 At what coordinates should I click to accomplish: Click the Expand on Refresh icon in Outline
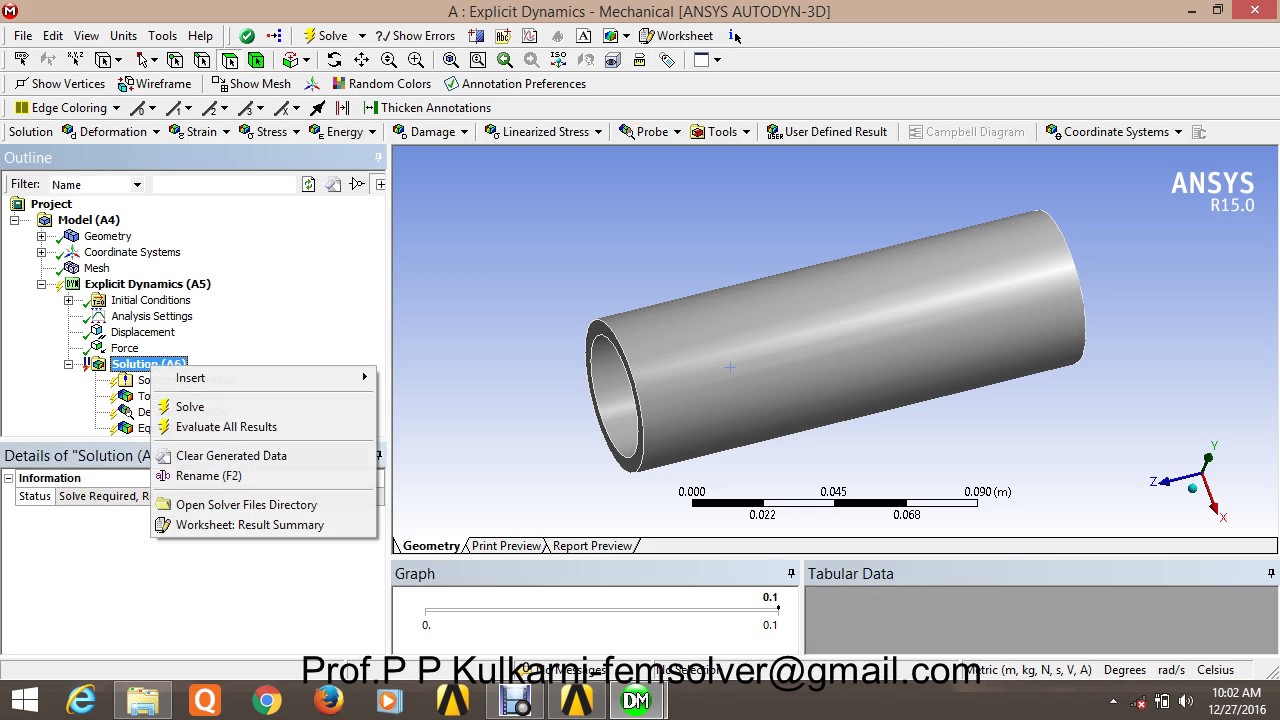point(380,184)
